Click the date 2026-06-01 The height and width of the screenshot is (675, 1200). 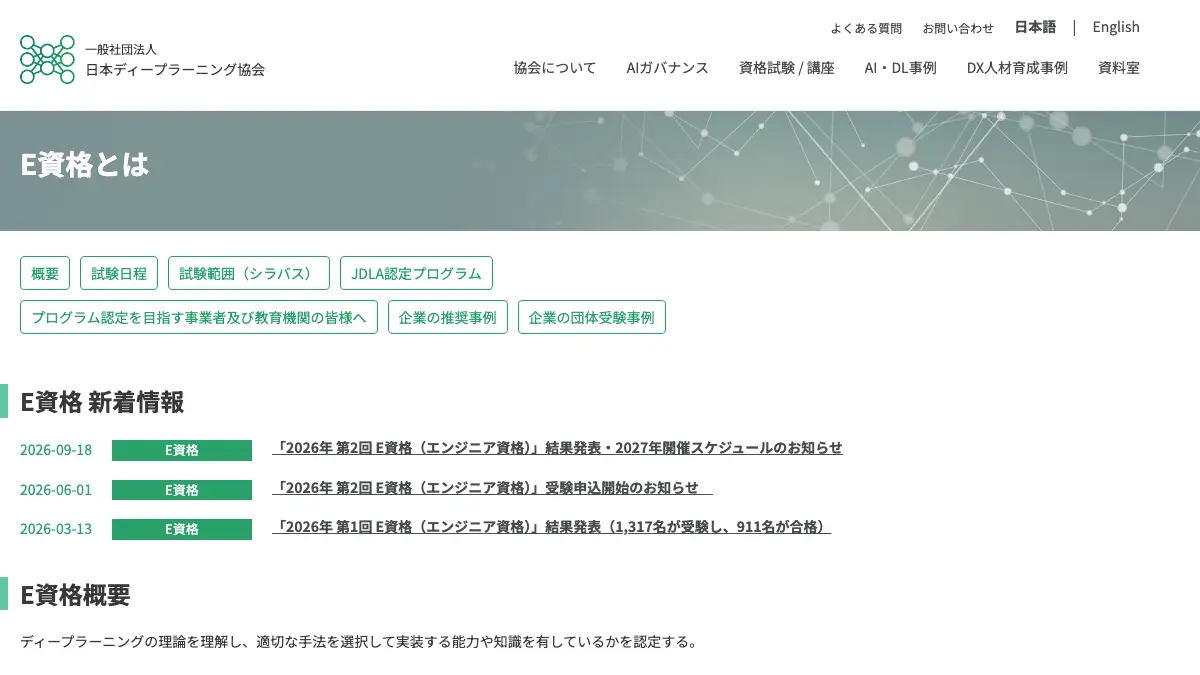pyautogui.click(x=56, y=490)
